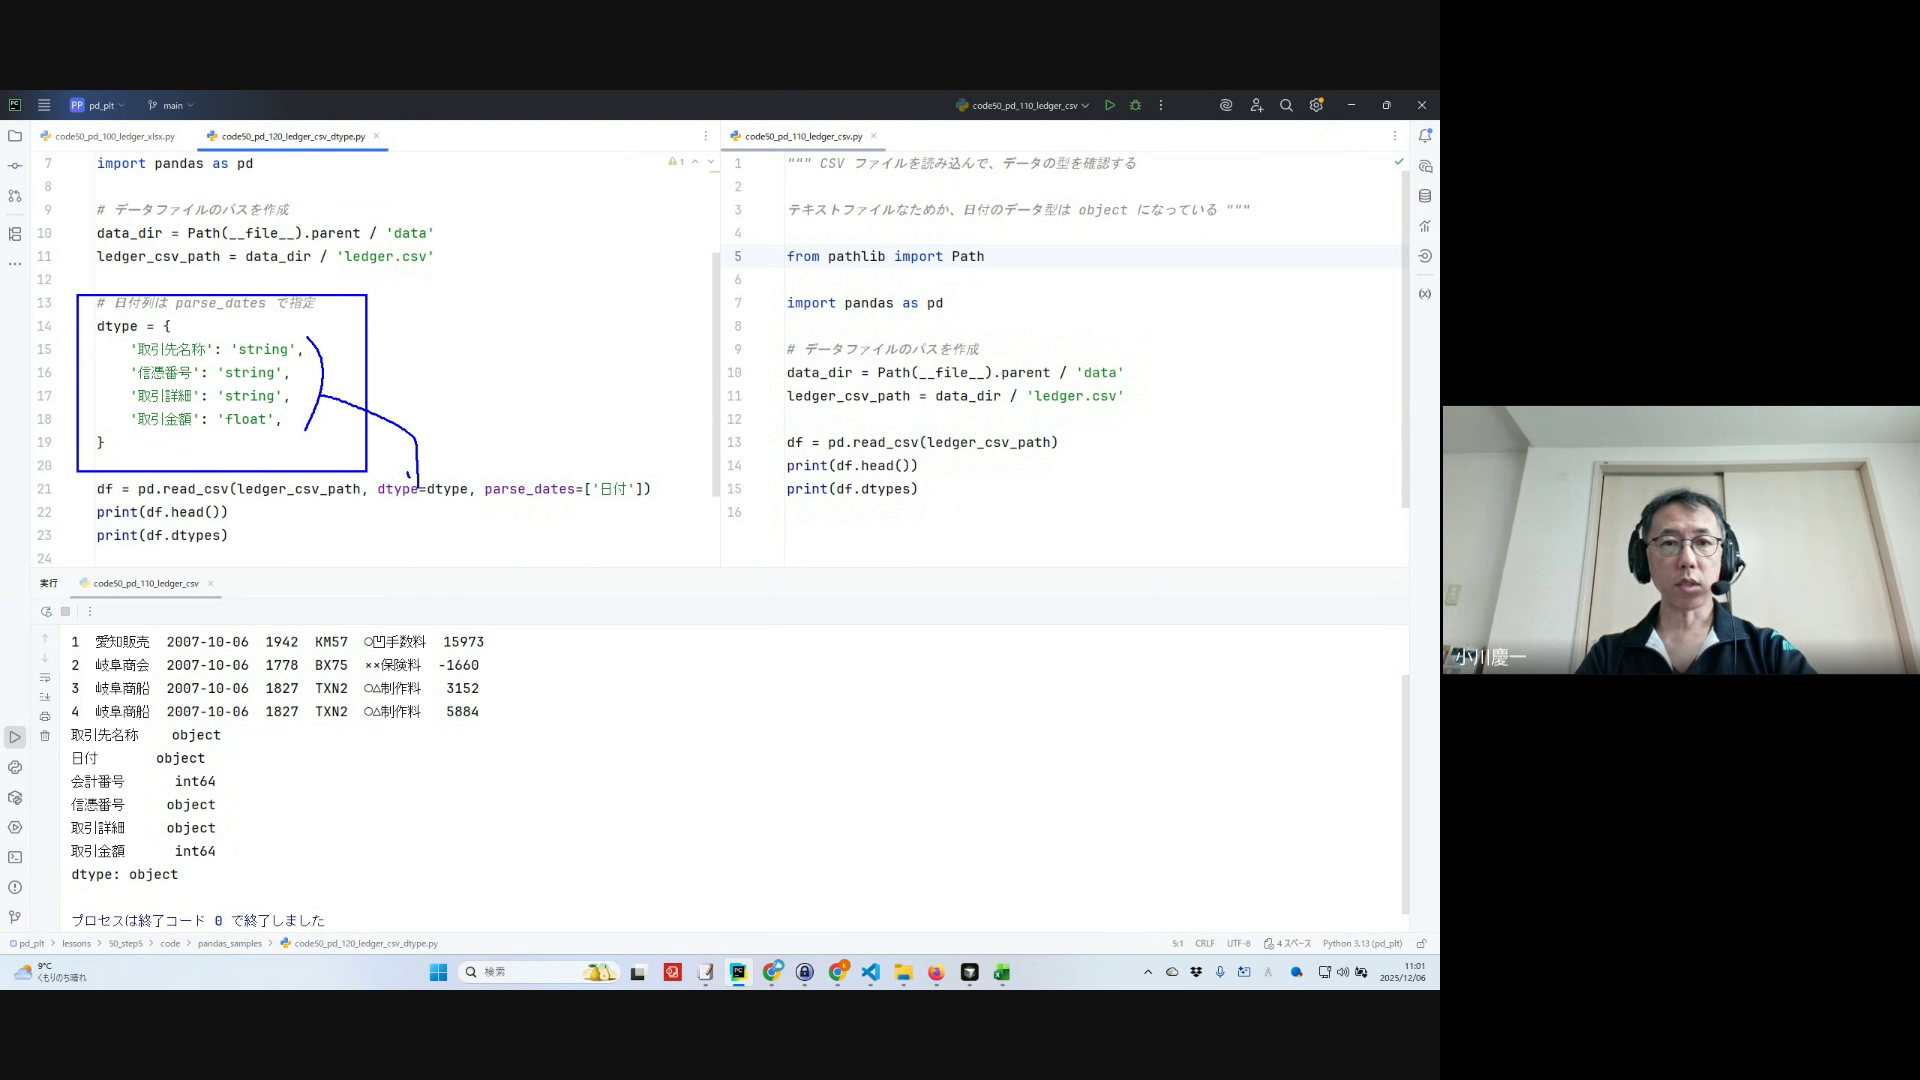Rerun the program in the Run panel

click(x=46, y=611)
